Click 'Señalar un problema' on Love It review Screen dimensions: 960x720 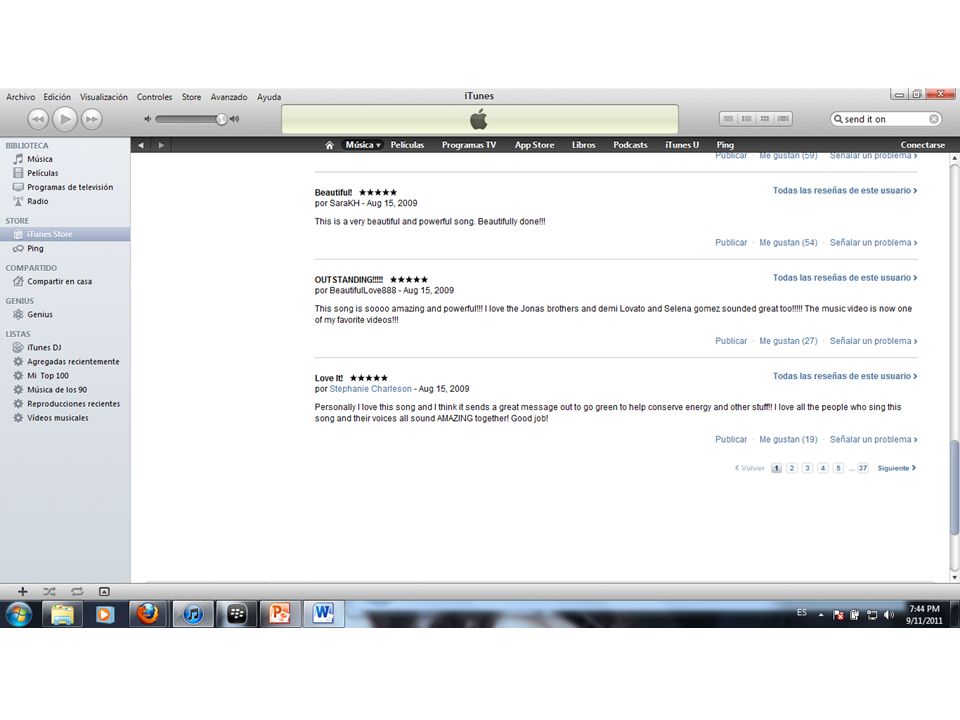tap(873, 440)
